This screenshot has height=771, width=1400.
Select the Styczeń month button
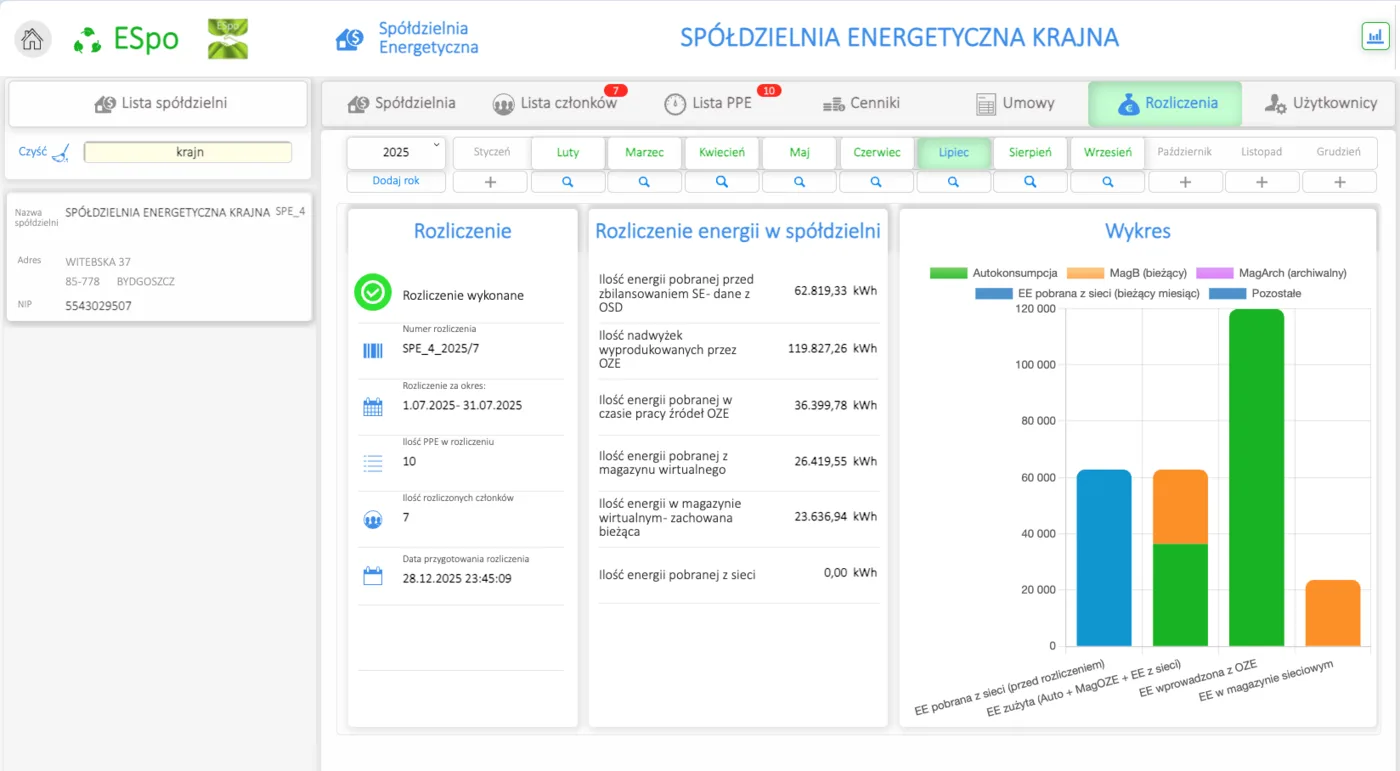pos(491,153)
